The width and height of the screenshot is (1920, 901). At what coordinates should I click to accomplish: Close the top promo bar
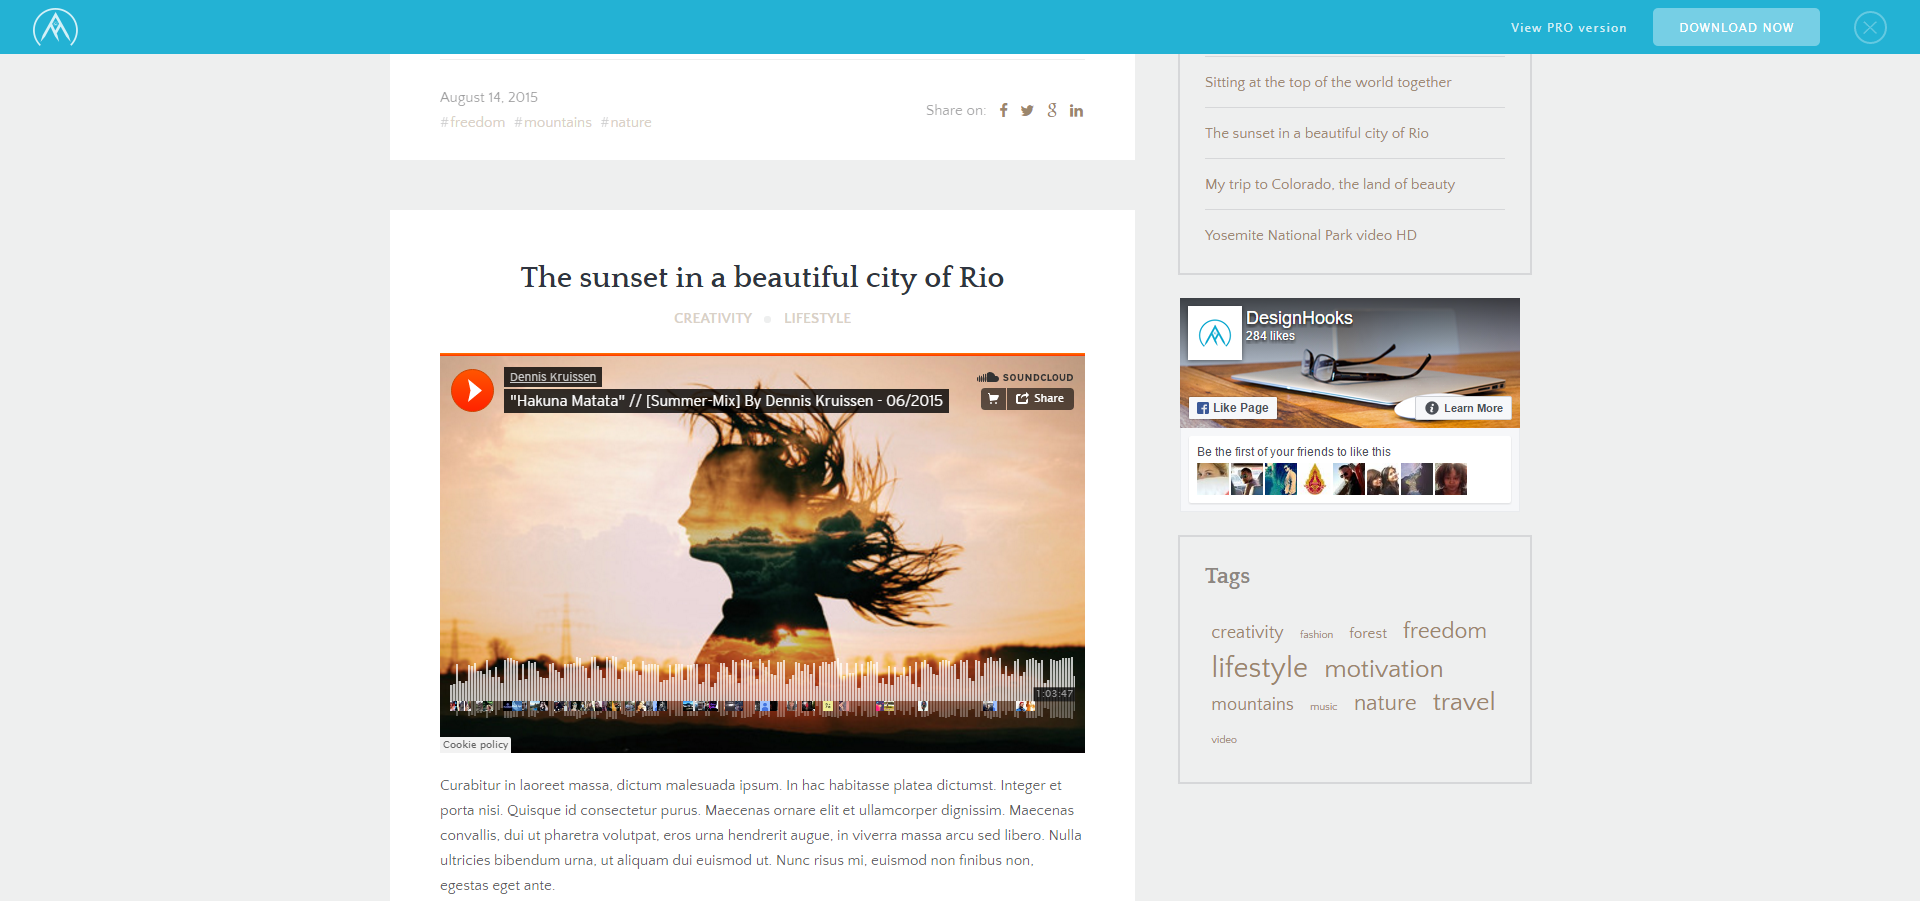tap(1870, 27)
